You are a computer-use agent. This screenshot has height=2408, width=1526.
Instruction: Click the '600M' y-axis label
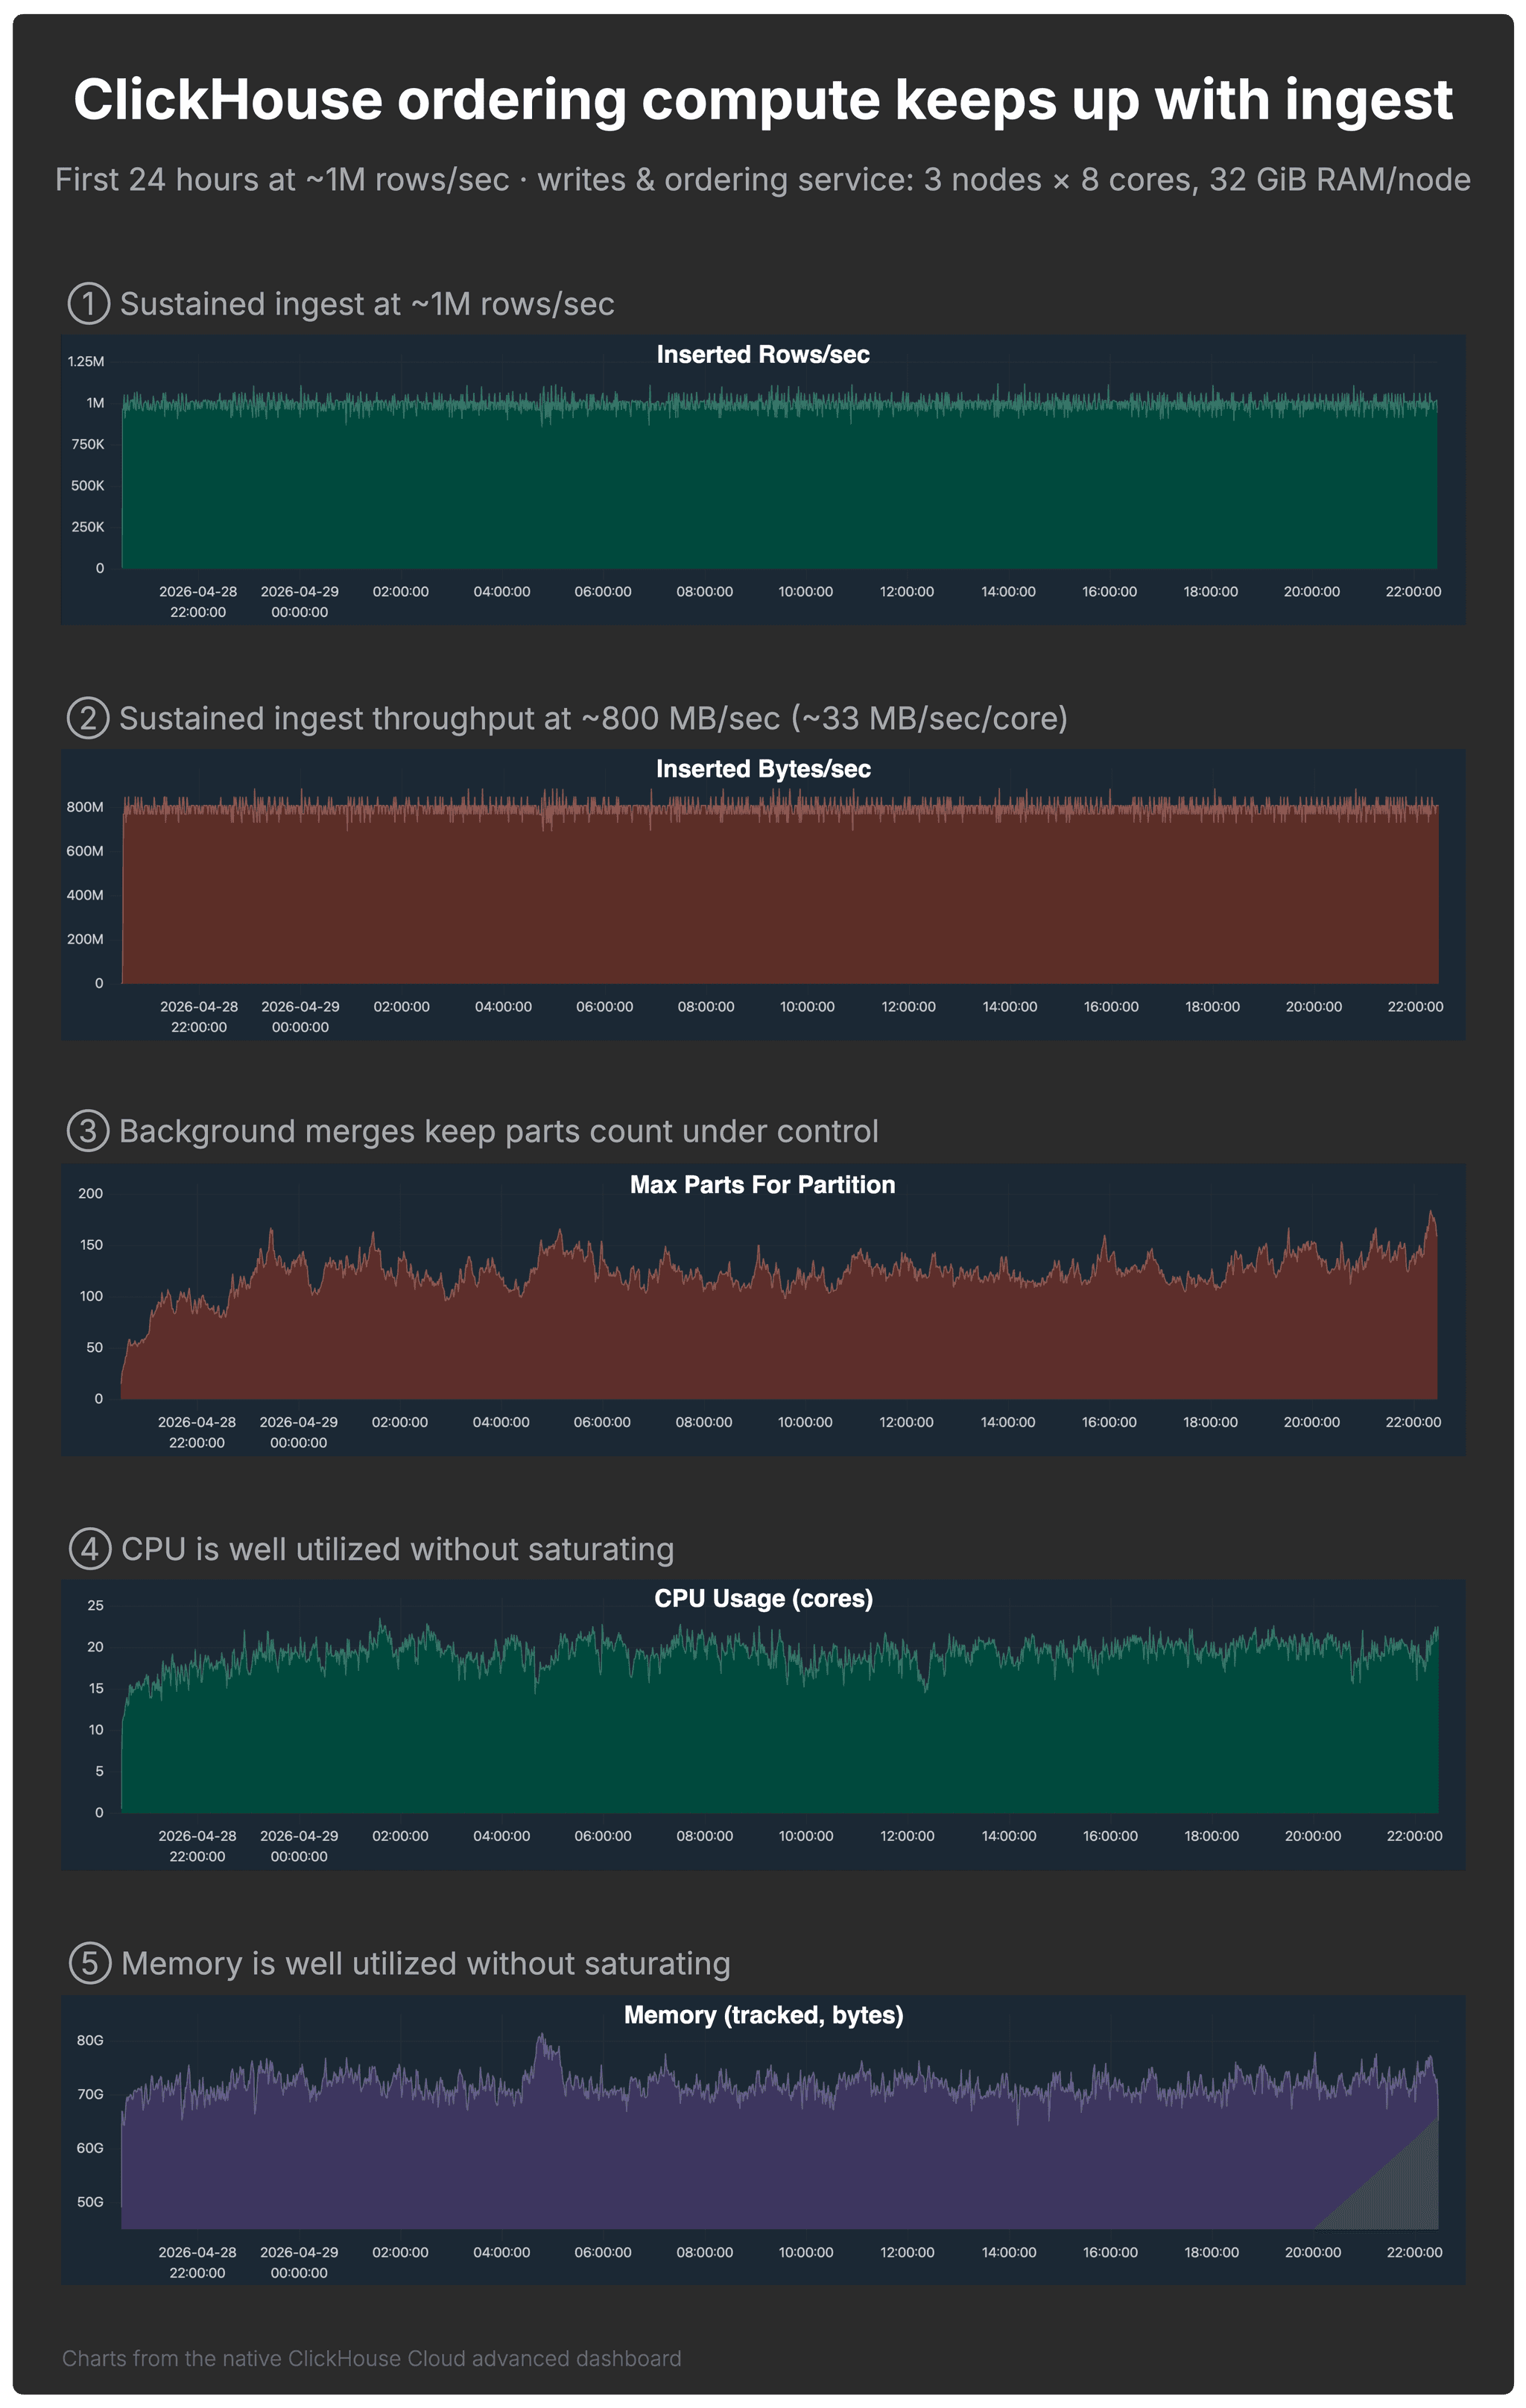tap(85, 851)
